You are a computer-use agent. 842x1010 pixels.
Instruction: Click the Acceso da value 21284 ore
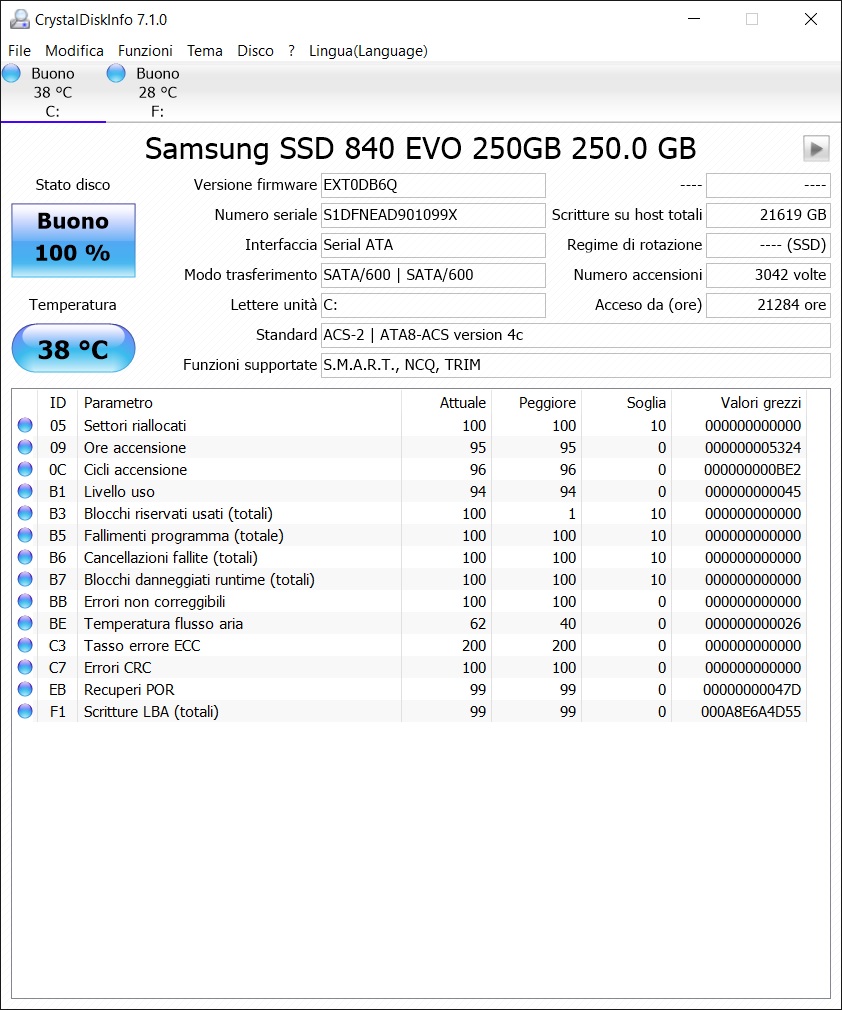[768, 305]
